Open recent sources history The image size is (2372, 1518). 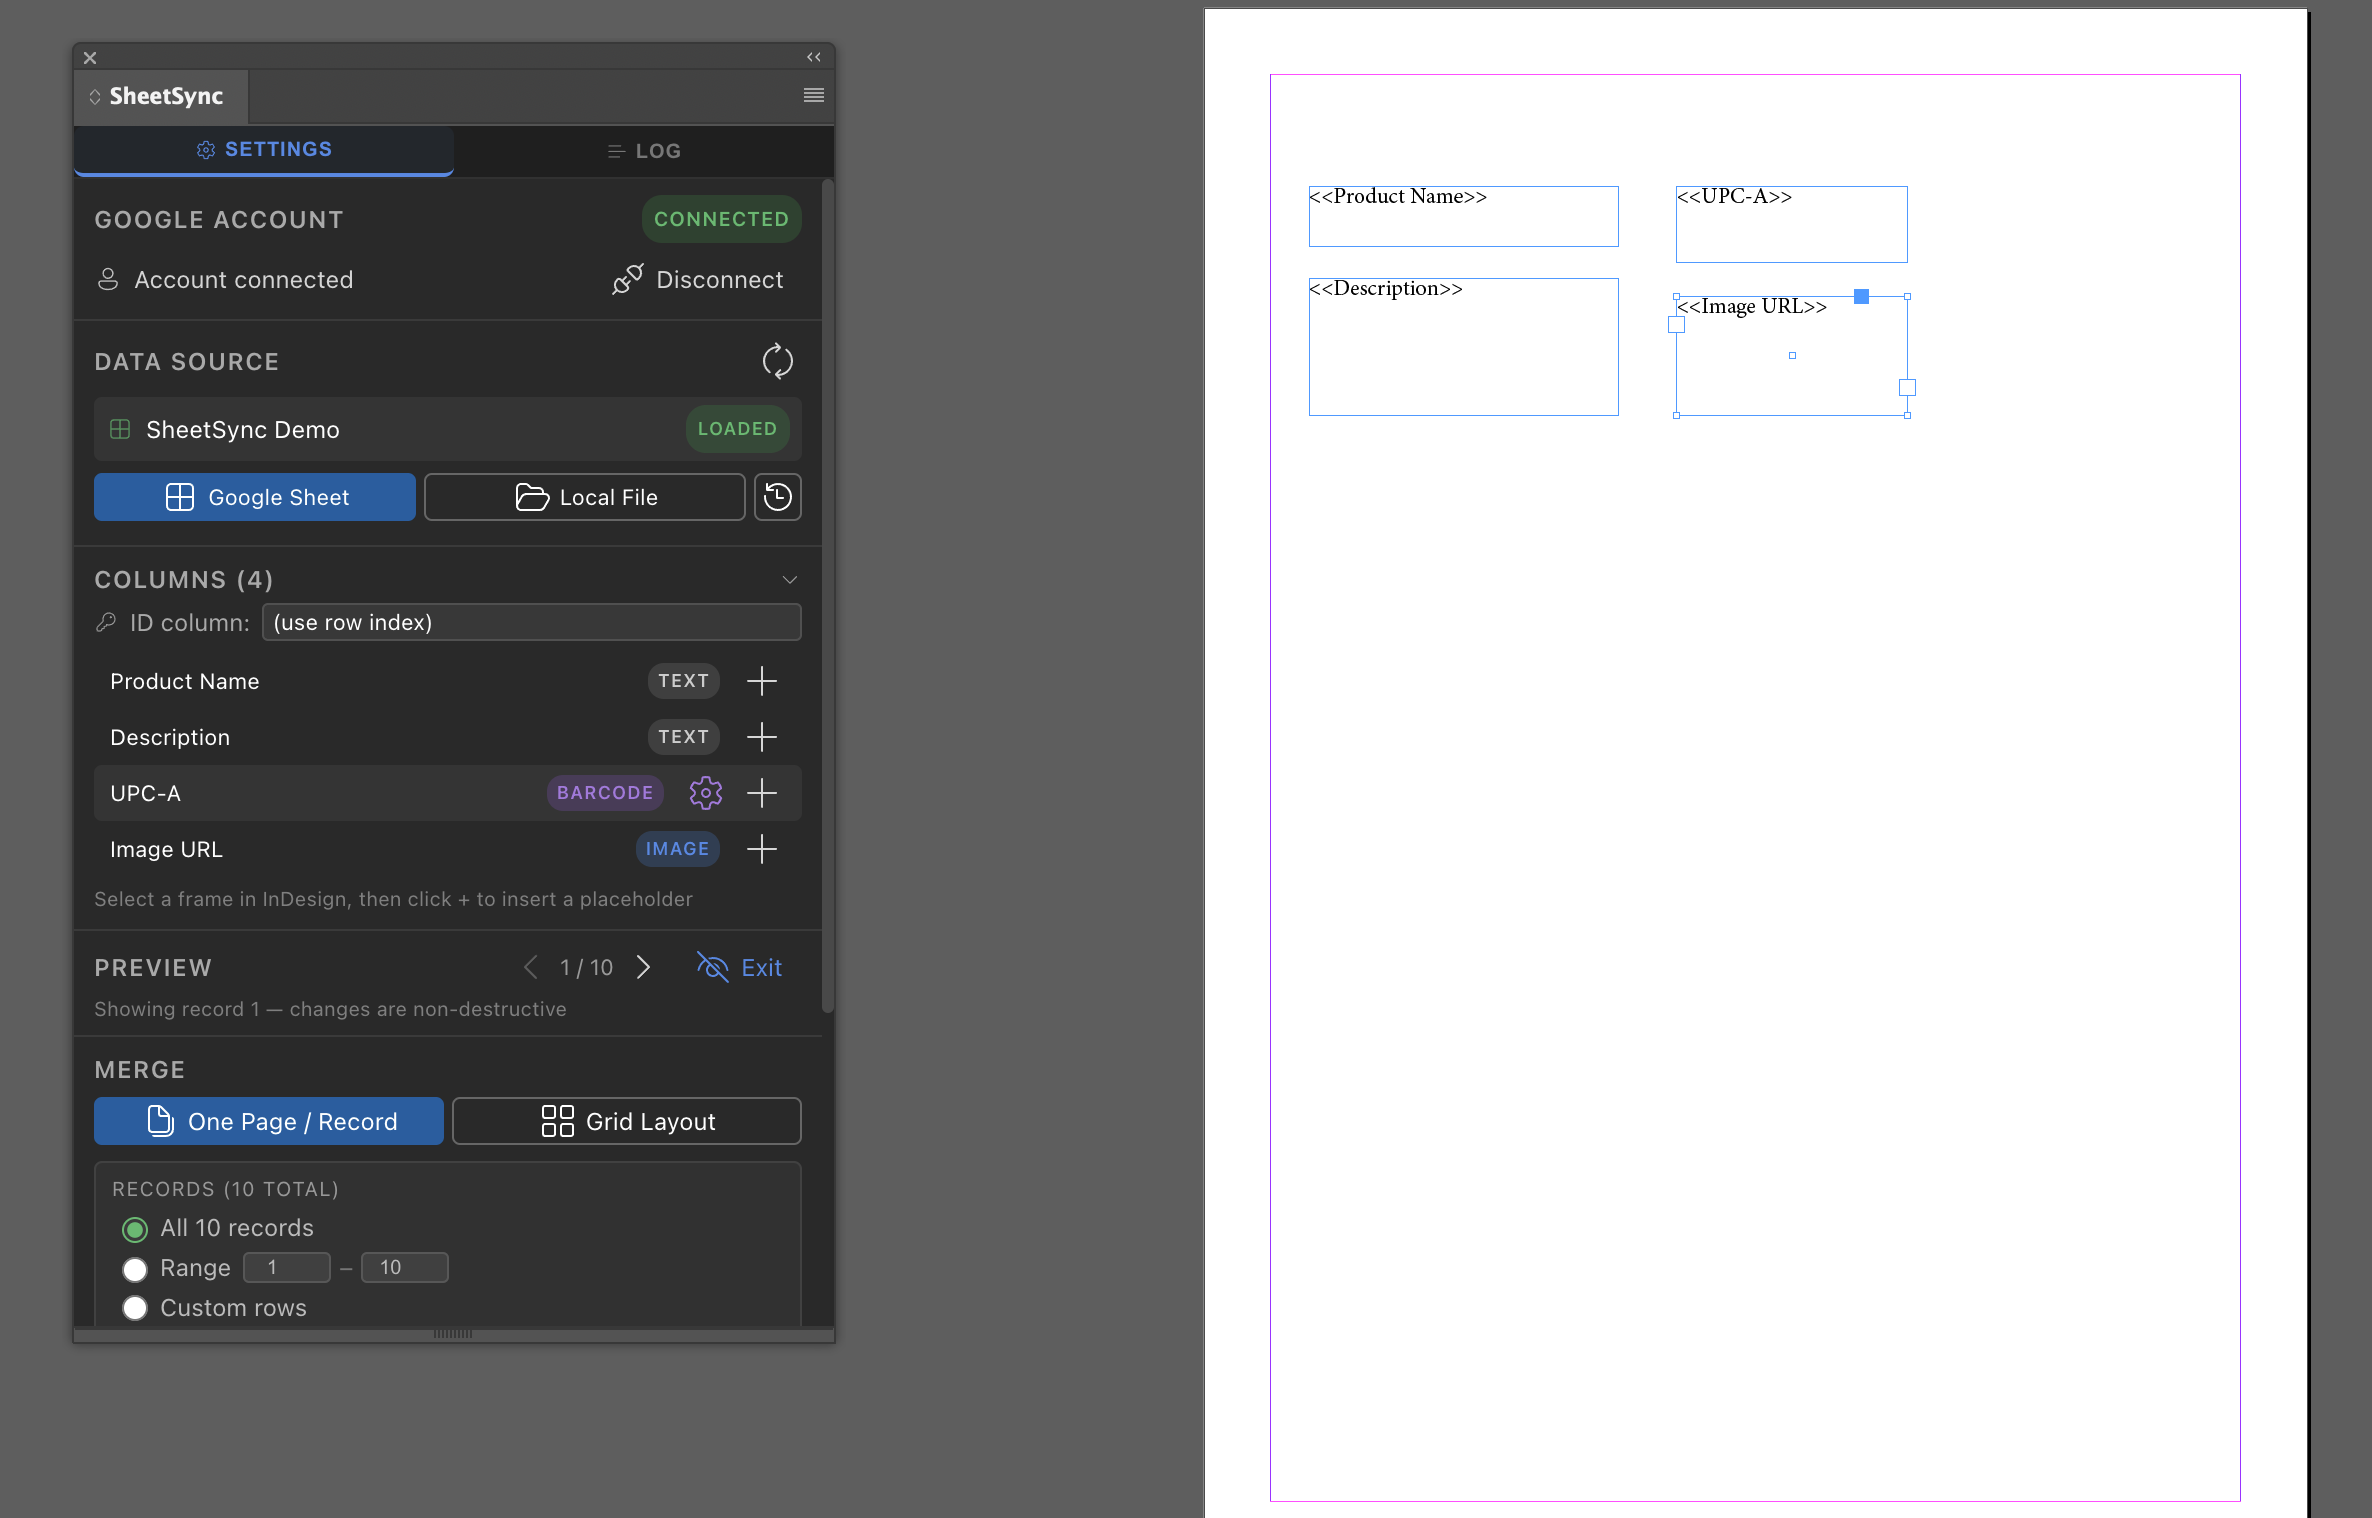778,497
